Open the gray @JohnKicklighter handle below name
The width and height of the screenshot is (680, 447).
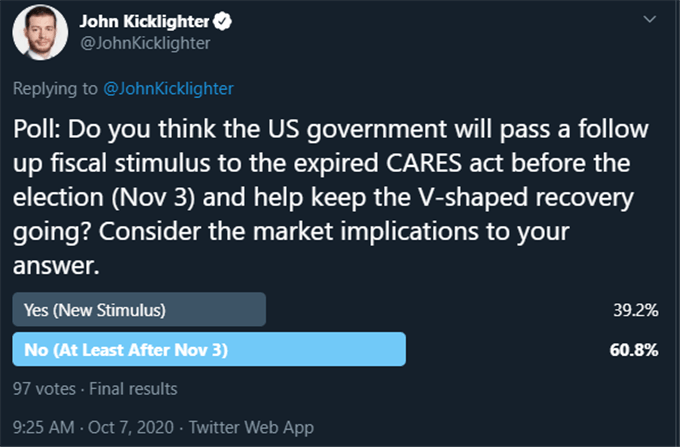tap(145, 43)
